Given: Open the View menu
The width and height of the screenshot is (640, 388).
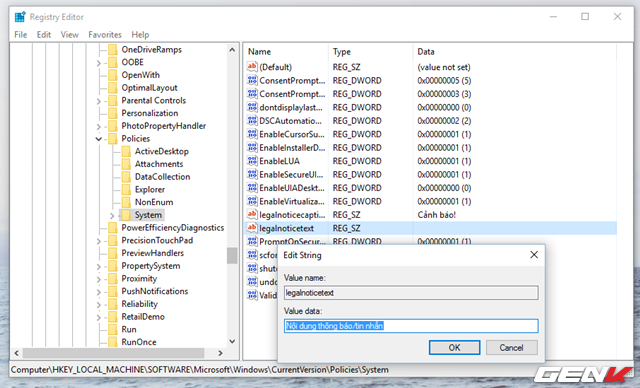Looking at the screenshot, I should pos(69,35).
